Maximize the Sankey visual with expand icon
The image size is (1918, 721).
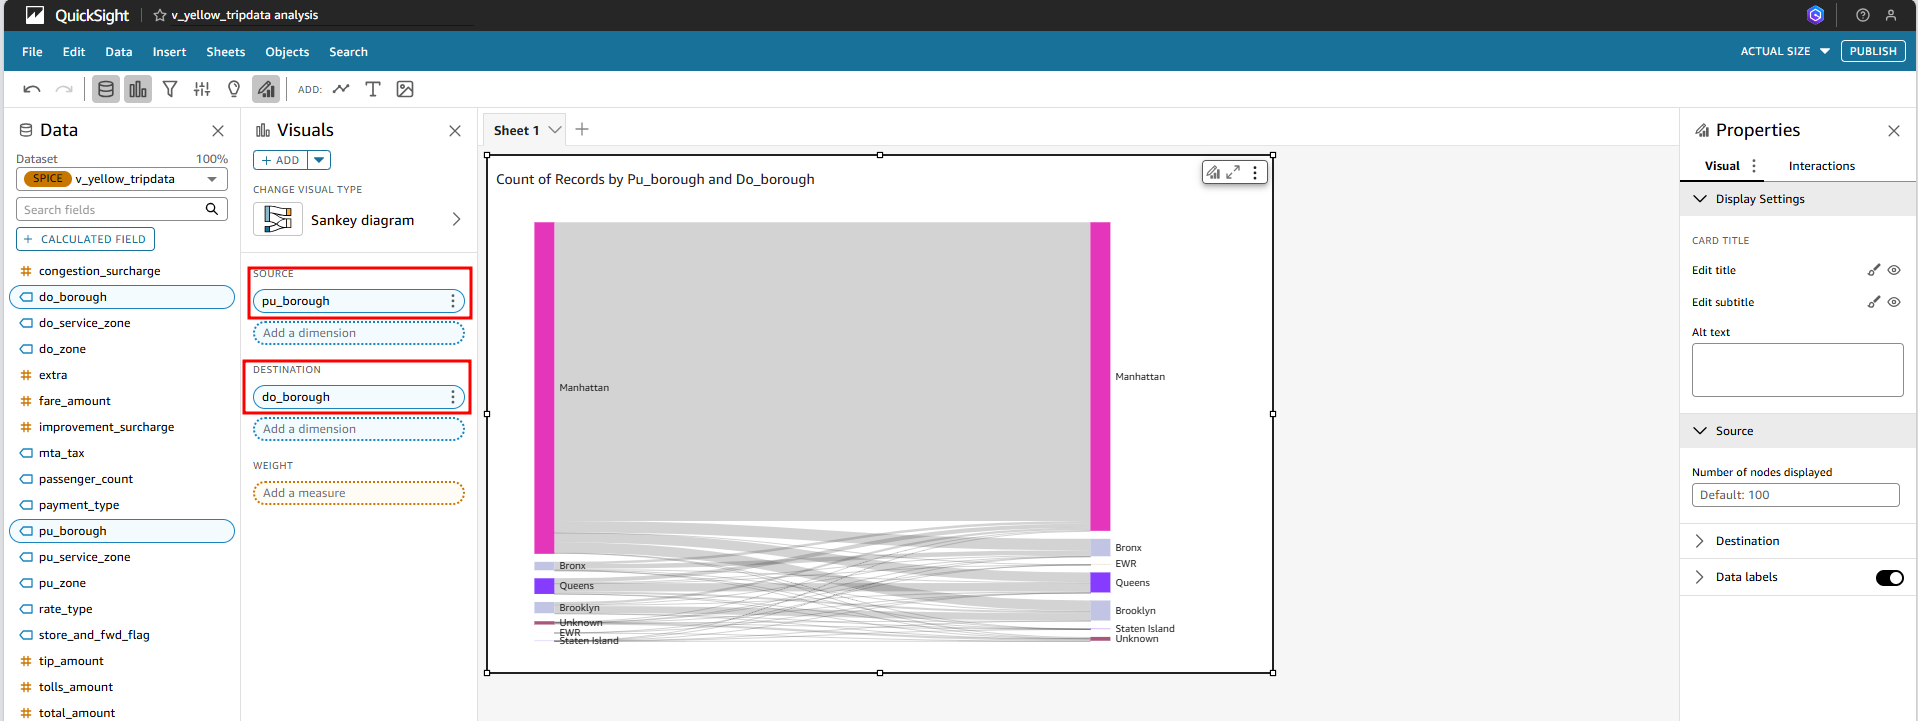click(1233, 172)
